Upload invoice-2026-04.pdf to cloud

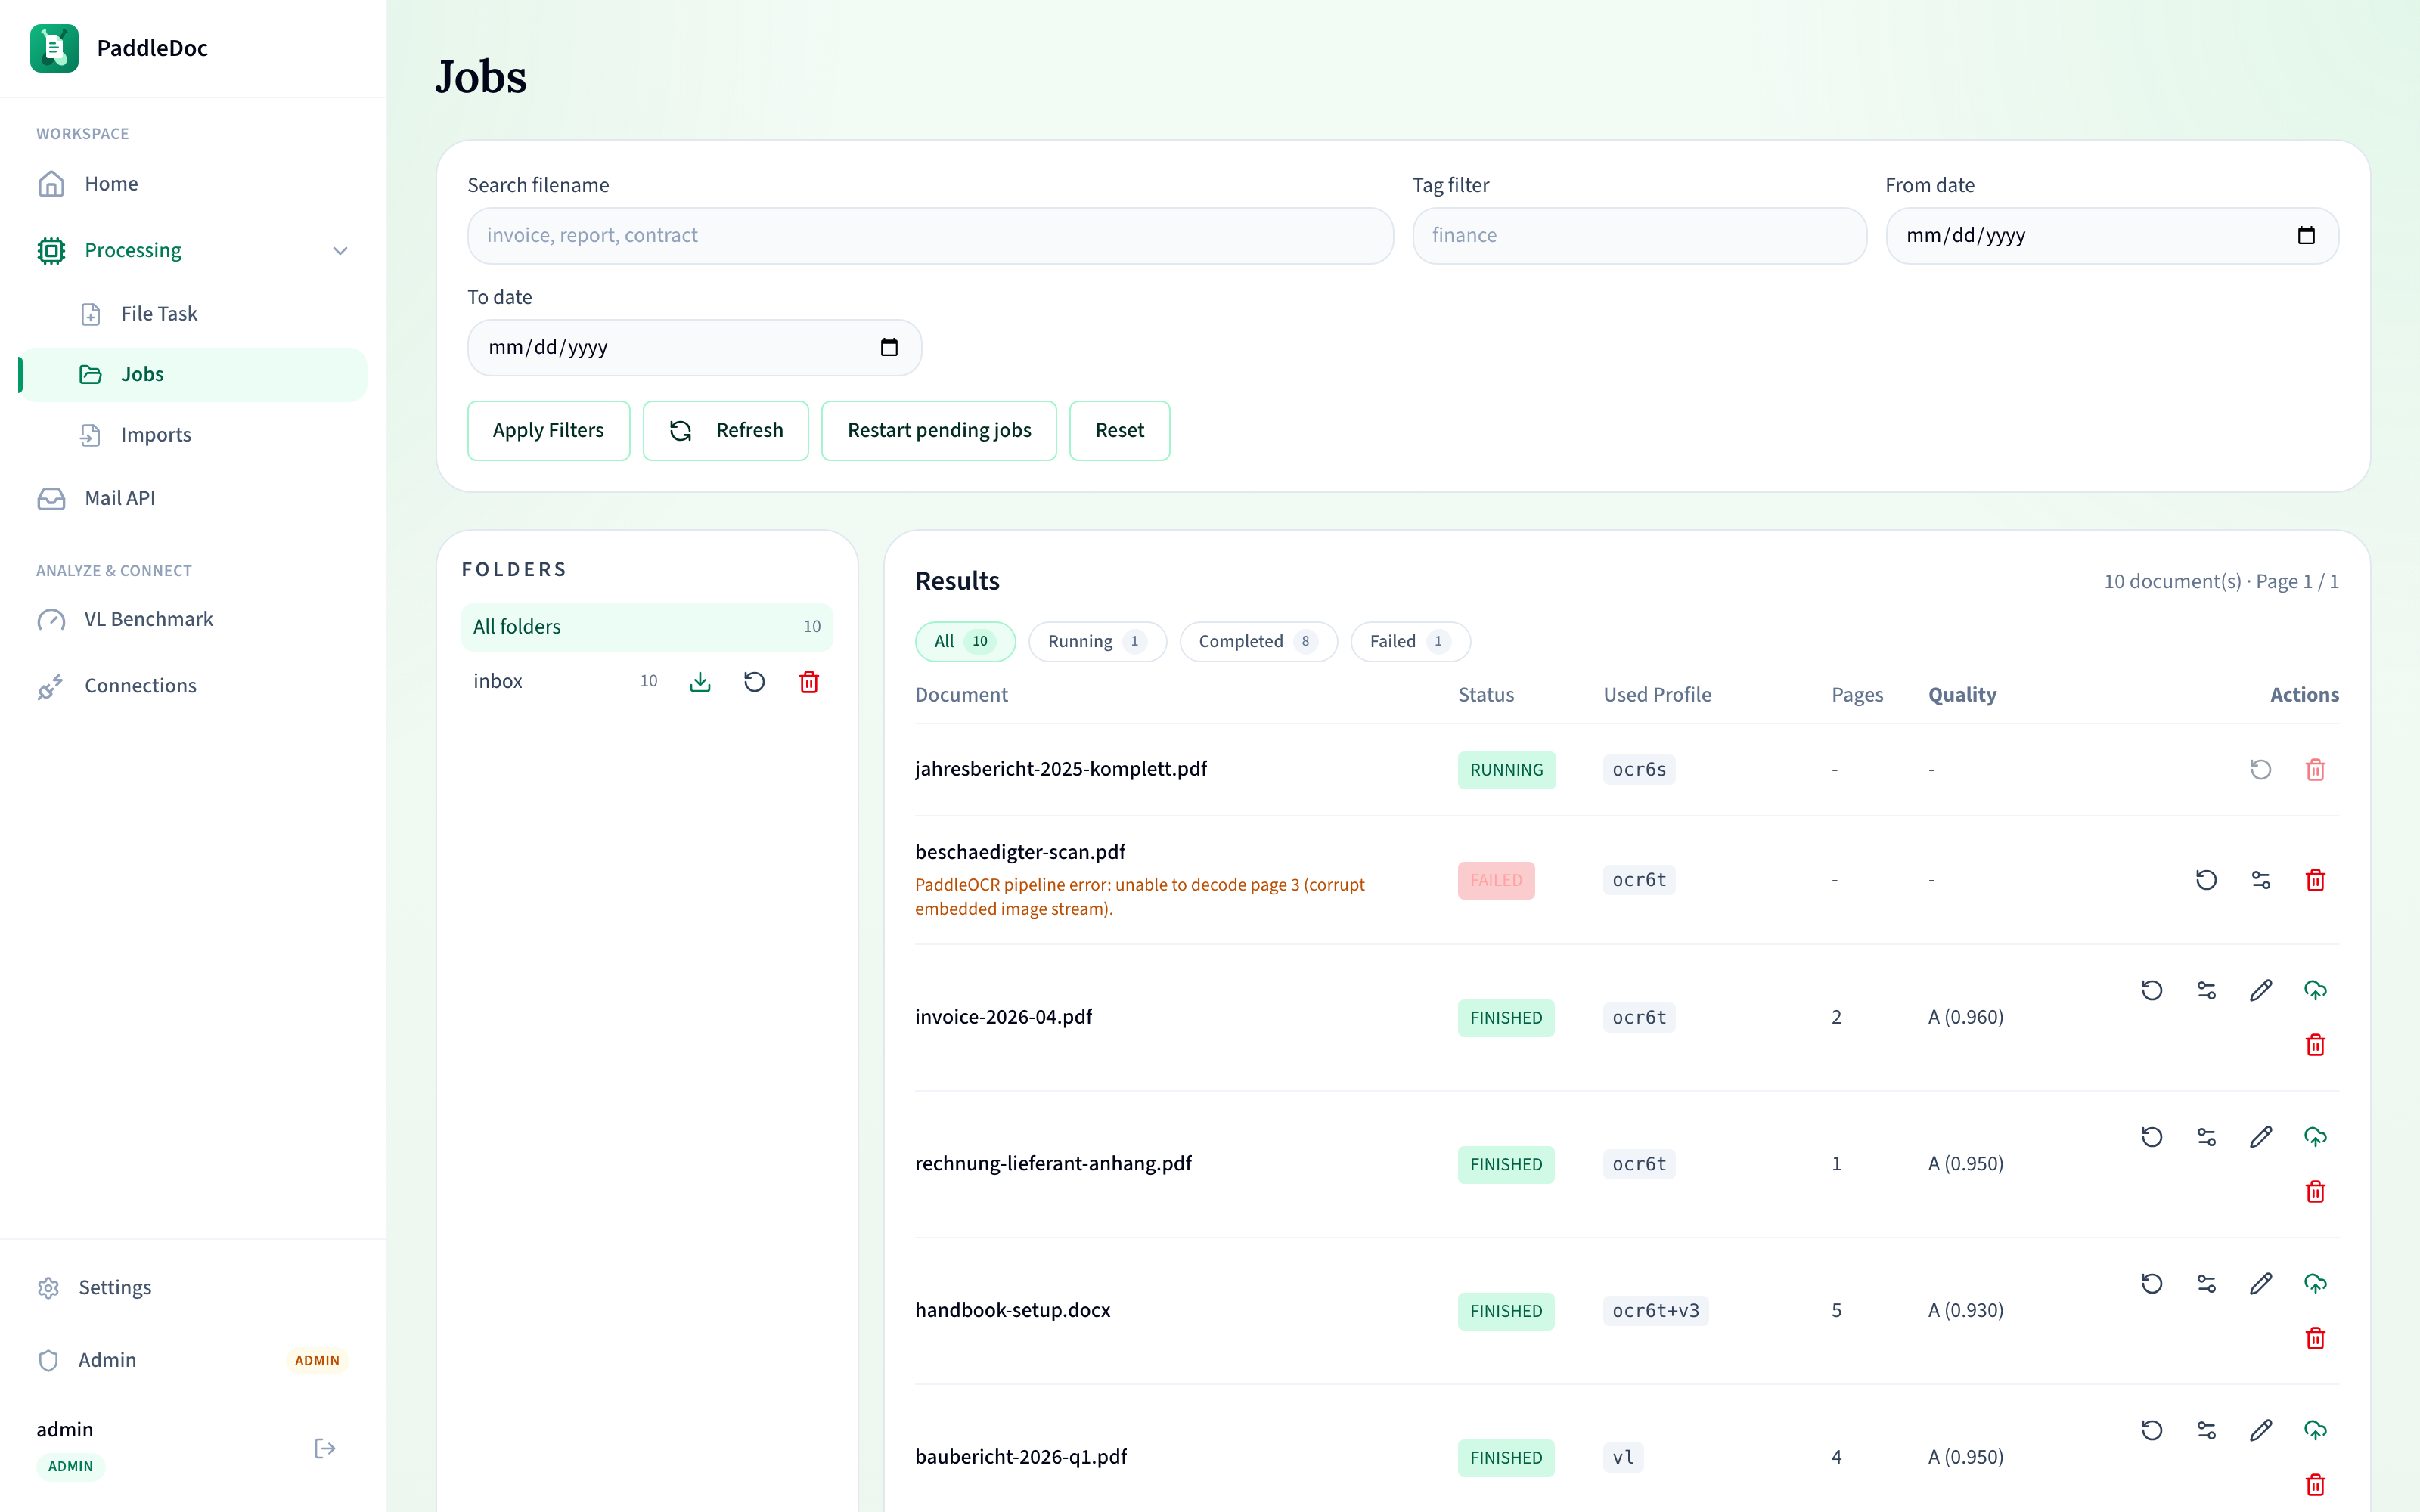pos(2315,990)
